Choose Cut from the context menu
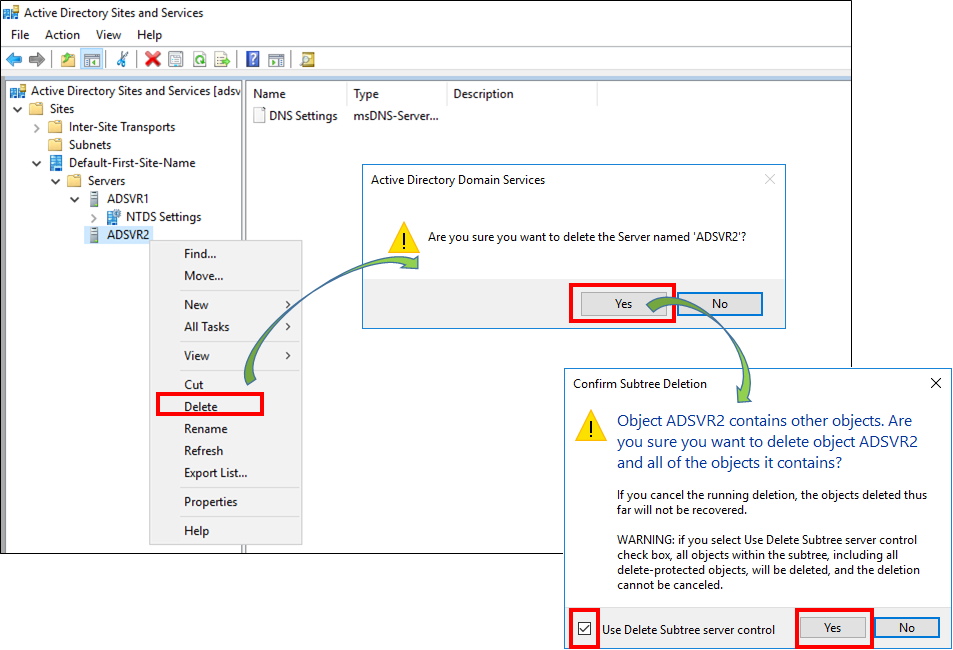This screenshot has height=650, width=953. (225, 384)
